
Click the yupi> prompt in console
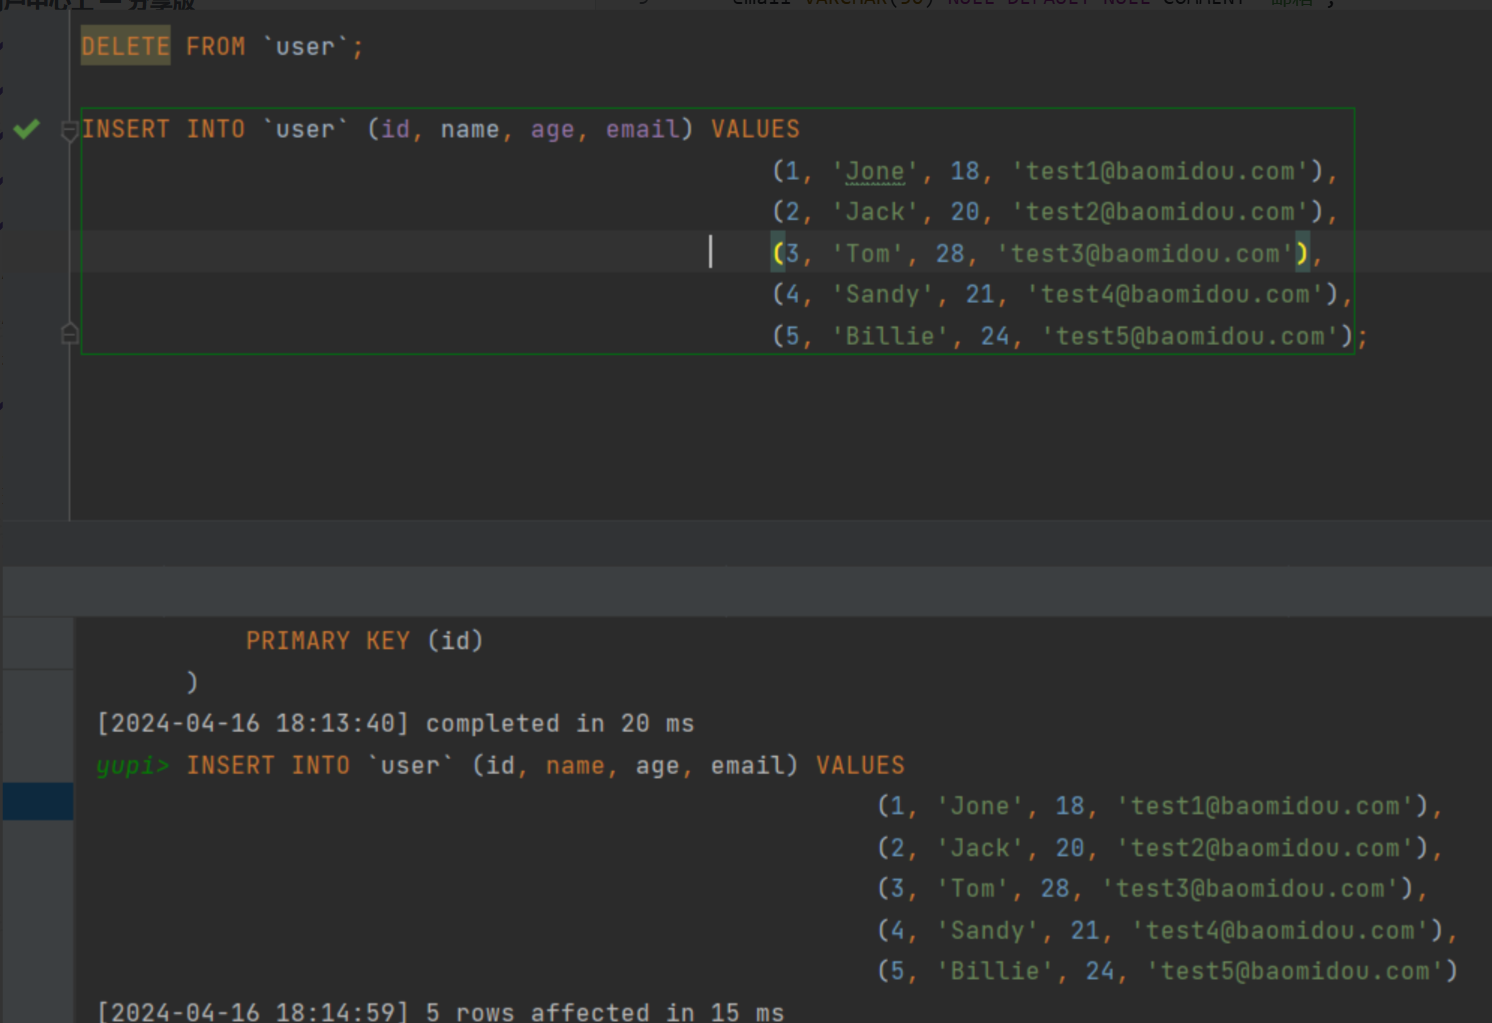click(x=132, y=766)
